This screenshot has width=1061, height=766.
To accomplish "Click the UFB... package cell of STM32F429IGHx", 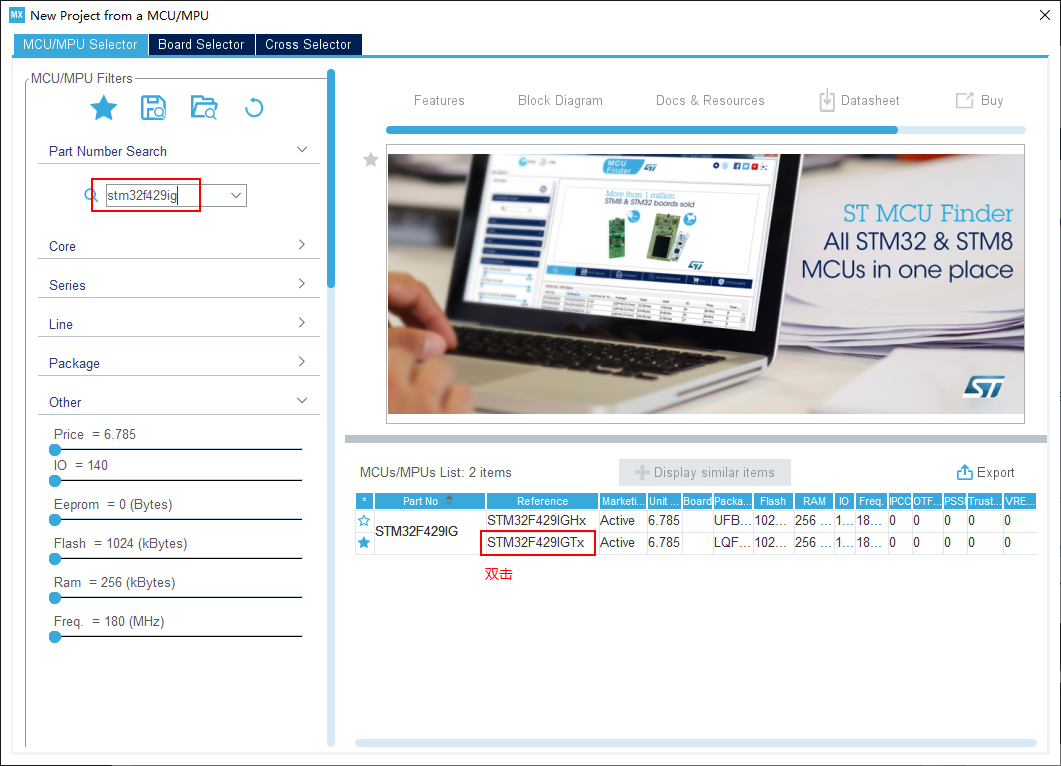I will click(732, 520).
